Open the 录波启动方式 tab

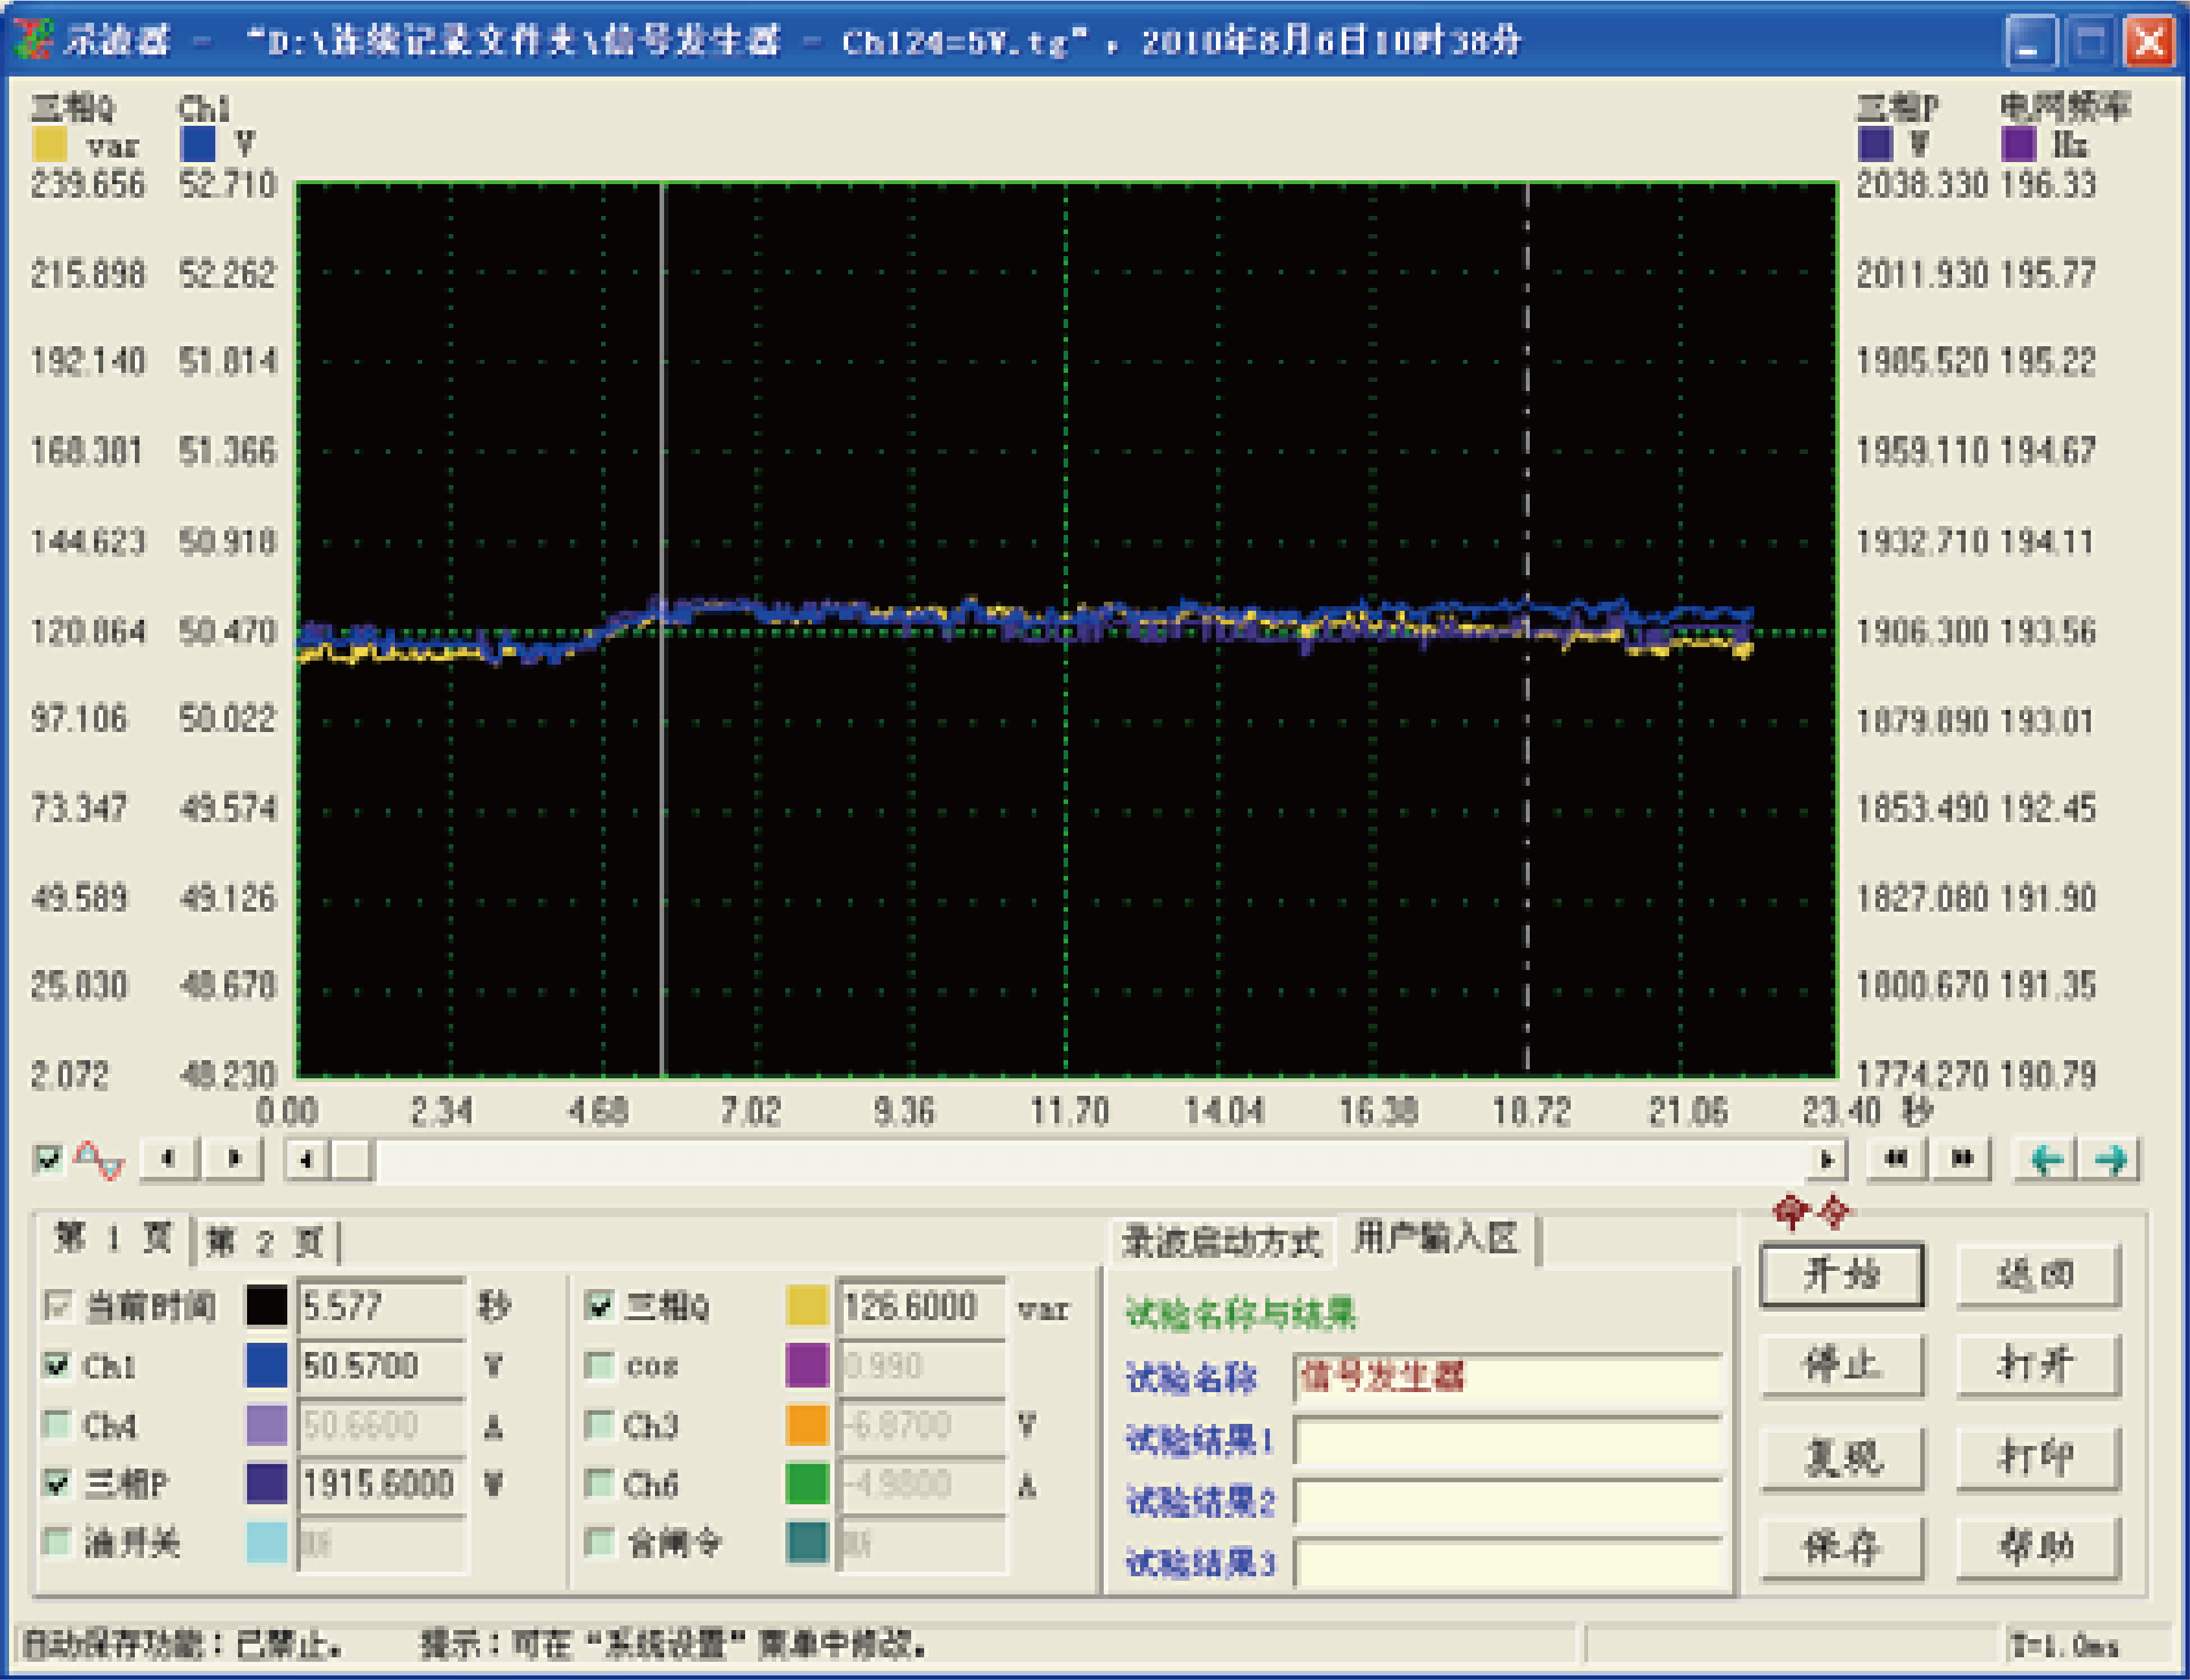1221,1242
